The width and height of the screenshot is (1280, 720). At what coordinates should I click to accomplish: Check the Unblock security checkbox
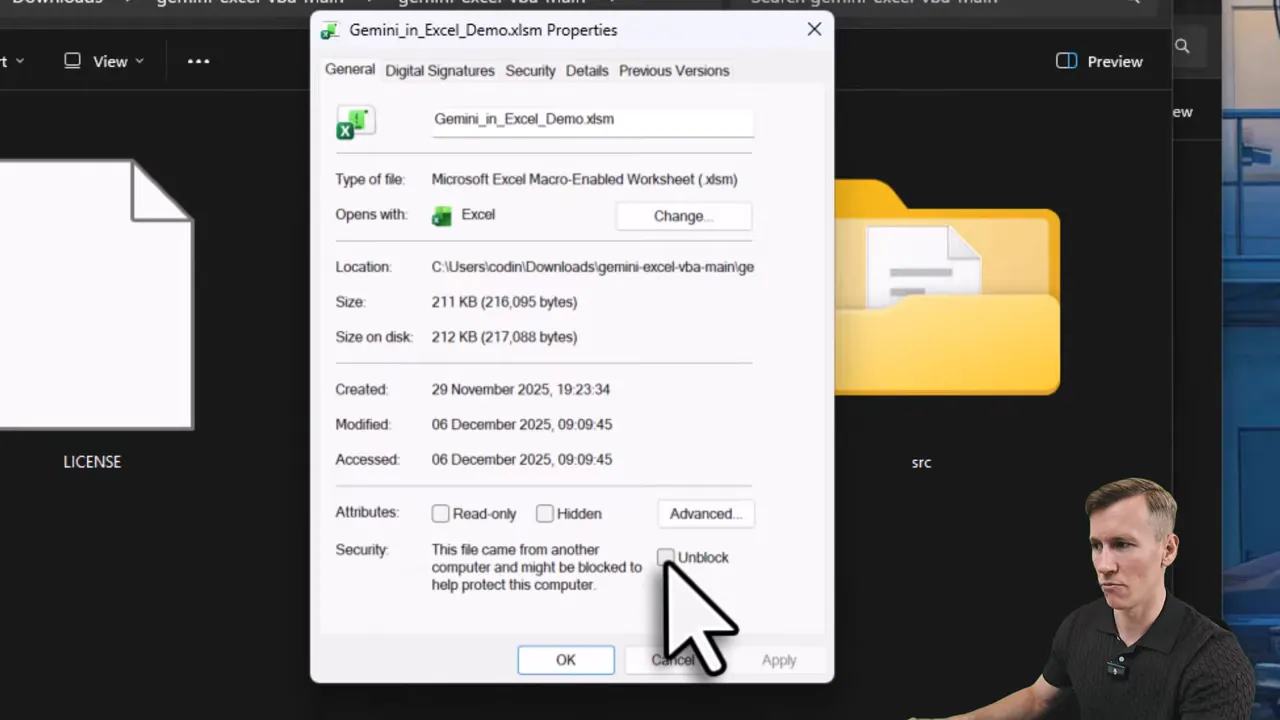(665, 557)
